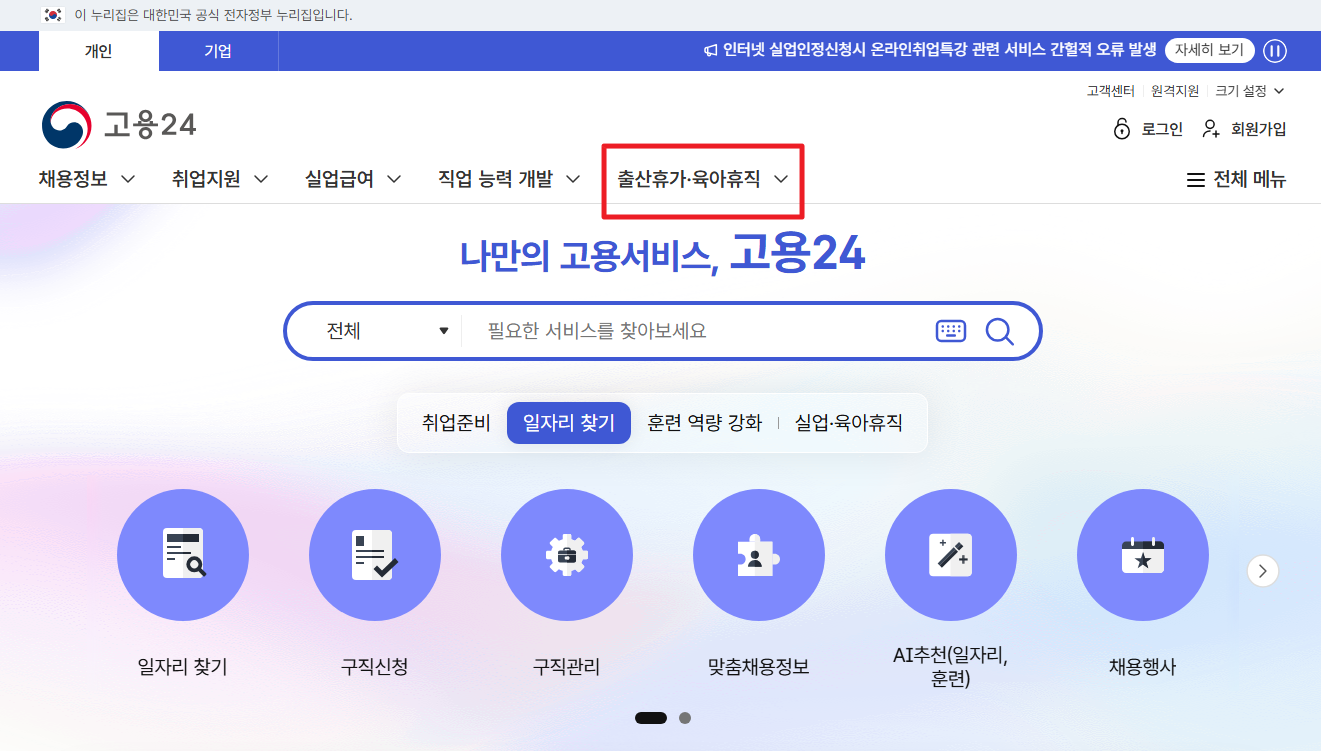1321x751 pixels.
Task: Expand the 채용정보 menu
Action: [x=87, y=180]
